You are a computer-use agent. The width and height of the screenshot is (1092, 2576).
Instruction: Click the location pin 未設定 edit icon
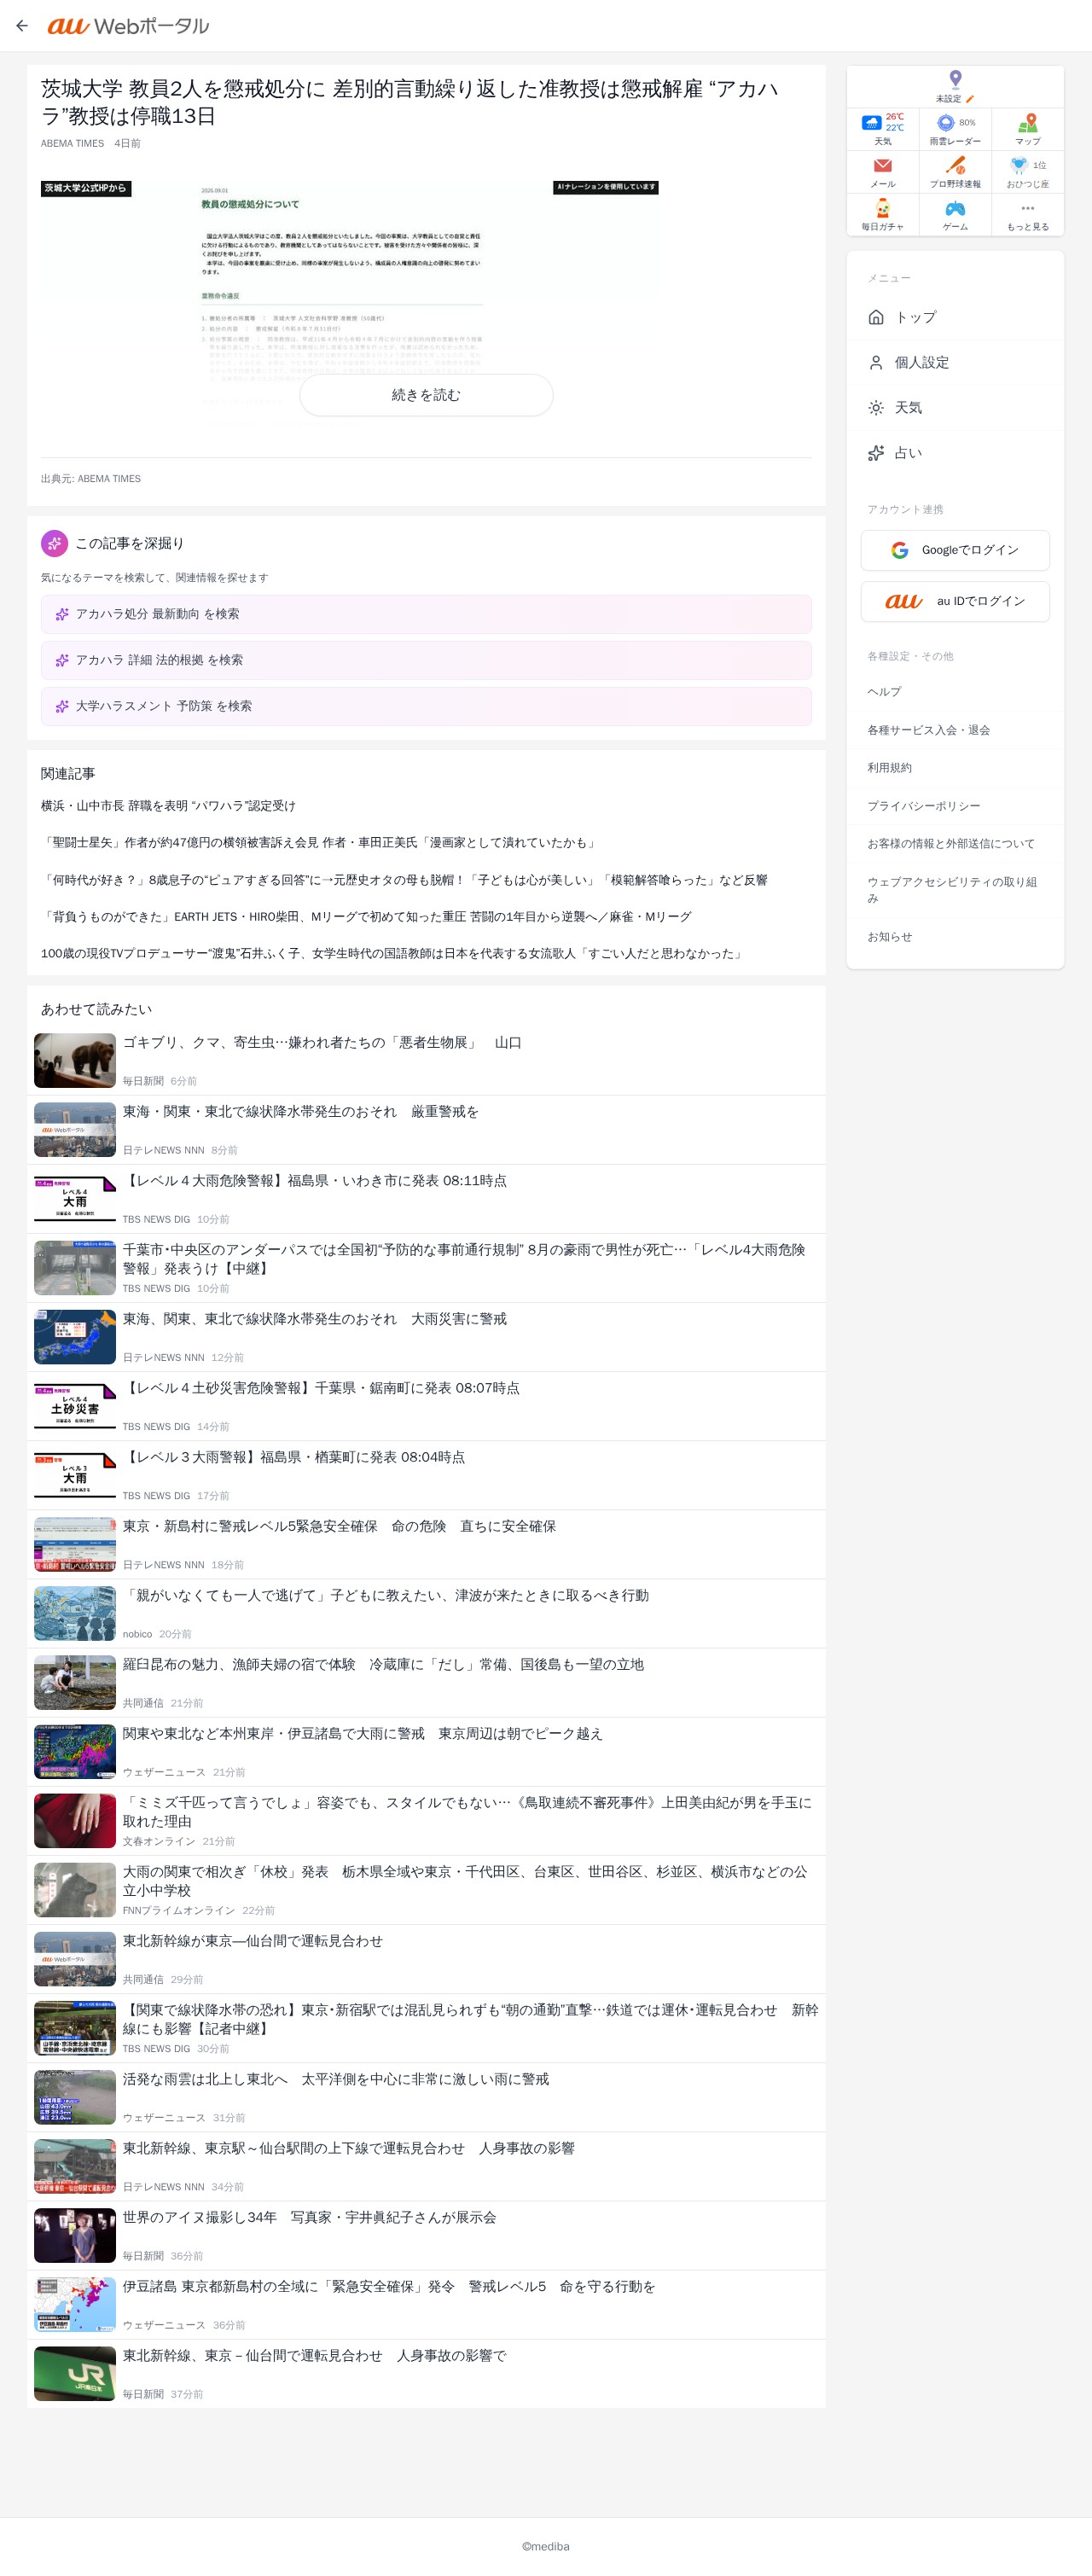(970, 99)
